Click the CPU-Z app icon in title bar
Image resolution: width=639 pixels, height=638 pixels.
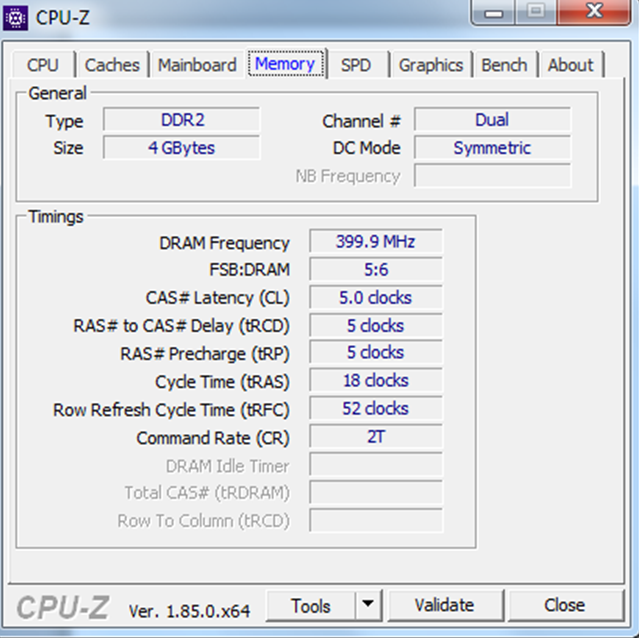point(15,18)
